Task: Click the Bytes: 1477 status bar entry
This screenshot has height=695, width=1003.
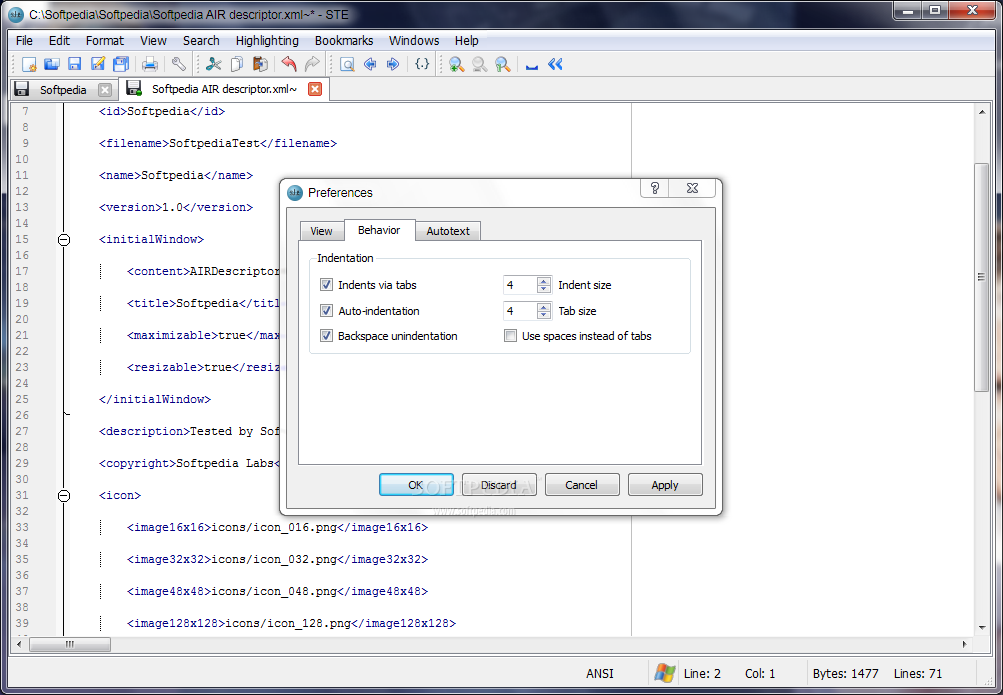Action: 845,673
